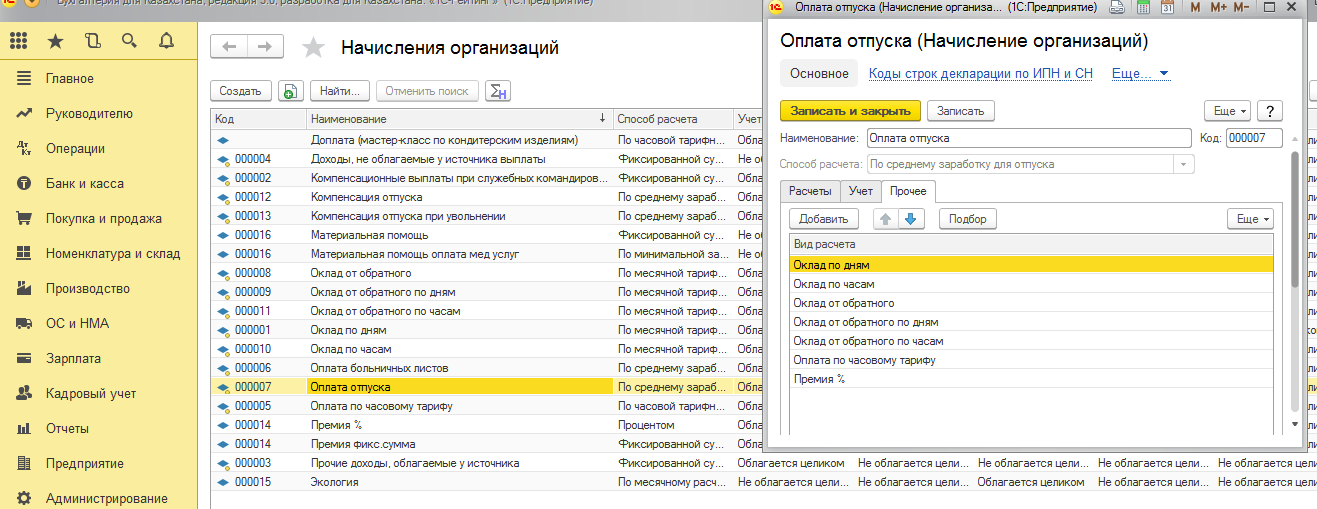Switch to the Расчеты tab
The width and height of the screenshot is (1317, 509).
pos(809,191)
